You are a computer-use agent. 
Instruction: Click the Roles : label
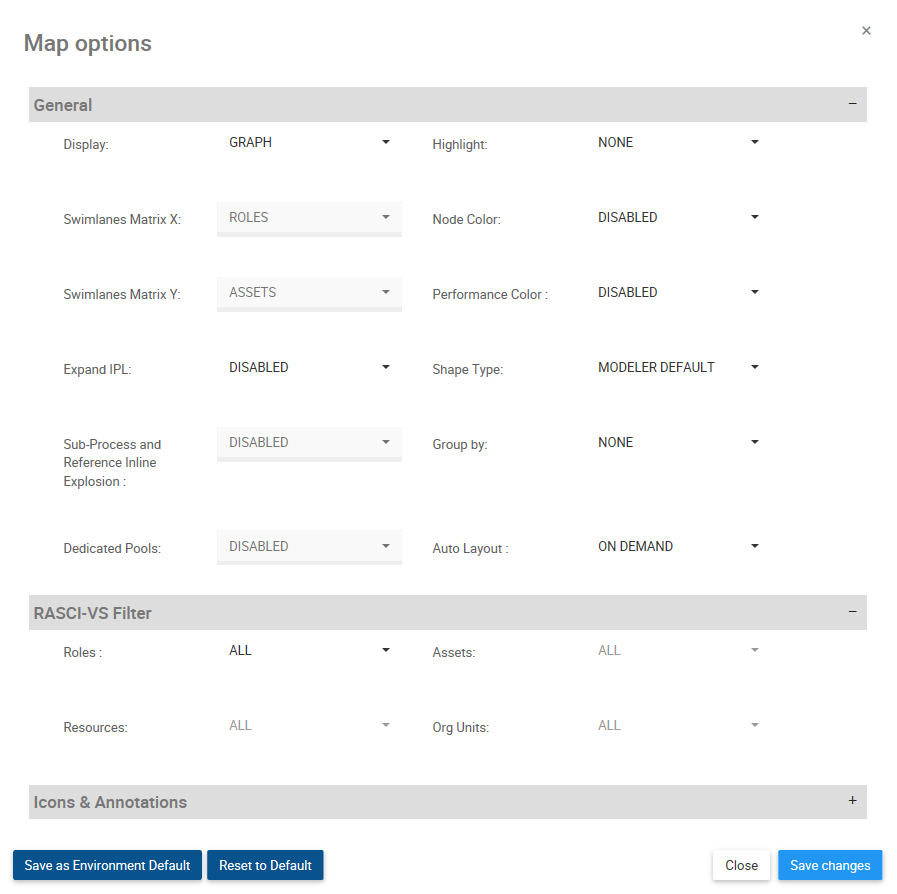pyautogui.click(x=83, y=653)
